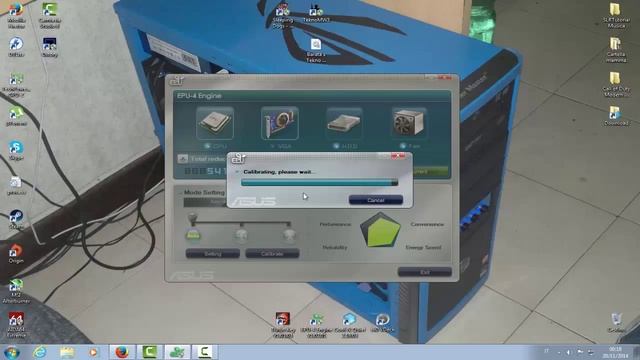Click the Calibrate button

(x=272, y=254)
